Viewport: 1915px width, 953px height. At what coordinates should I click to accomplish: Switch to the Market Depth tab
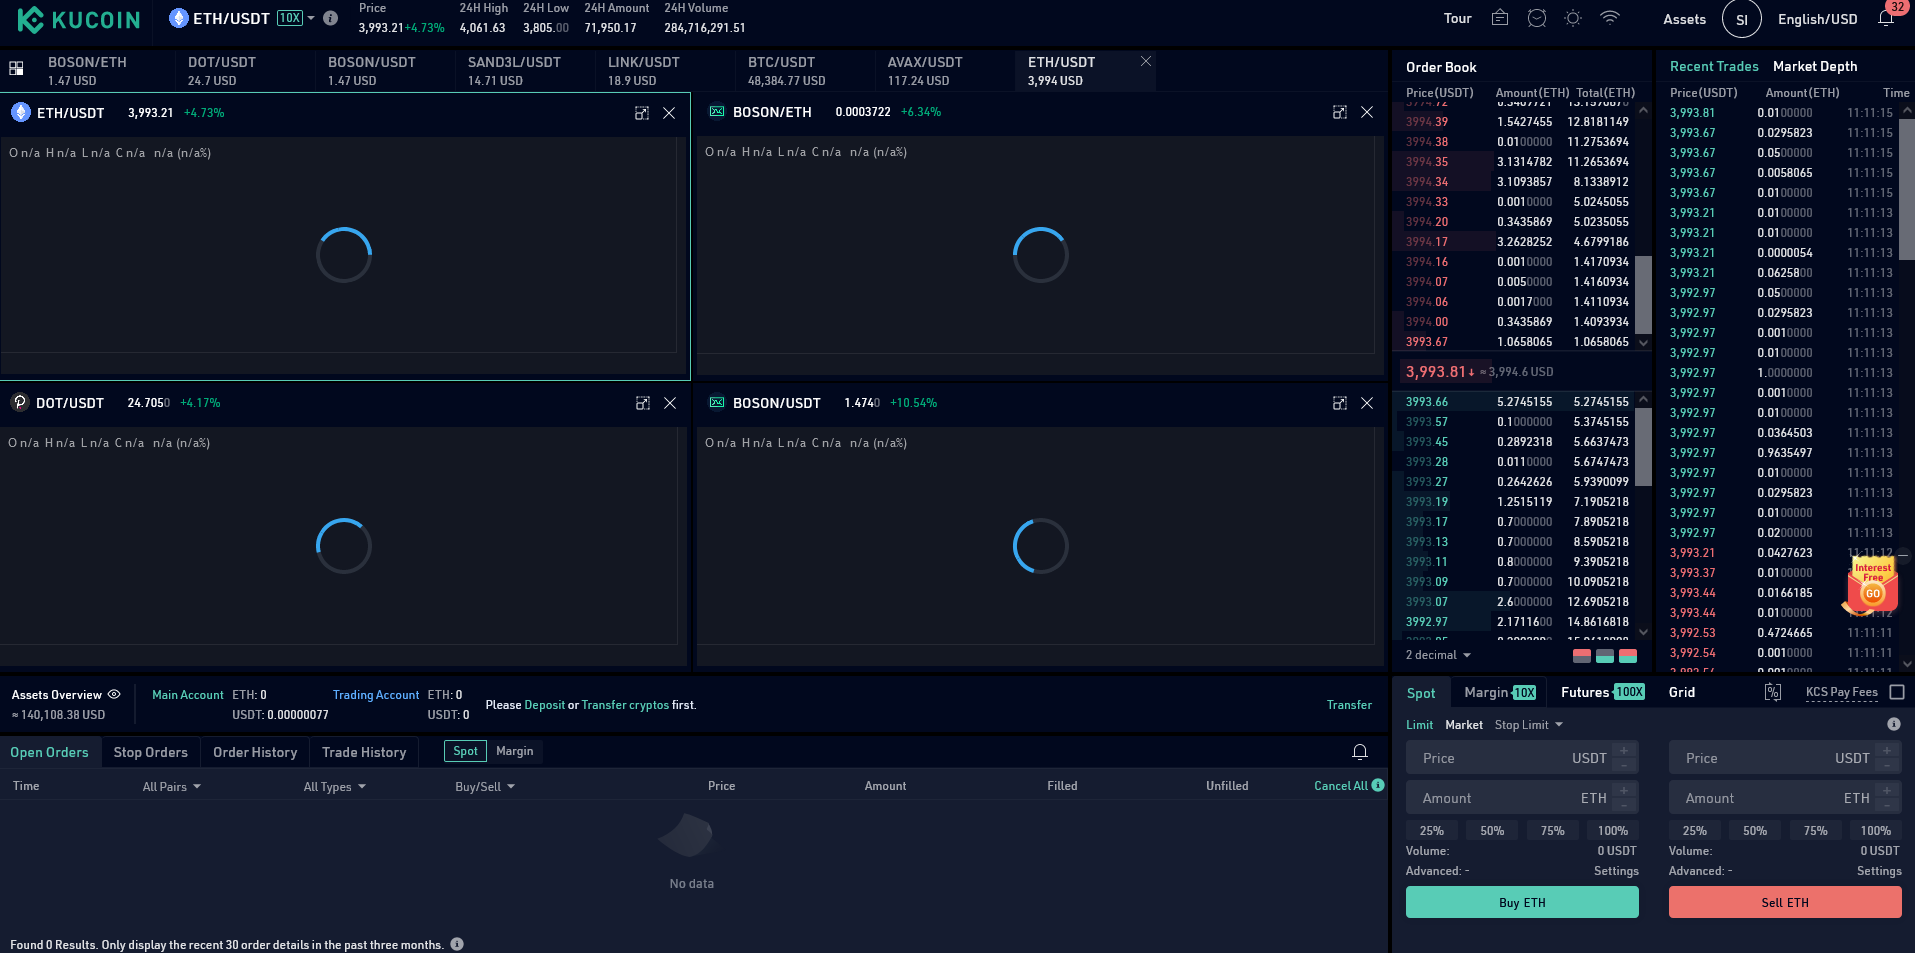pos(1814,66)
